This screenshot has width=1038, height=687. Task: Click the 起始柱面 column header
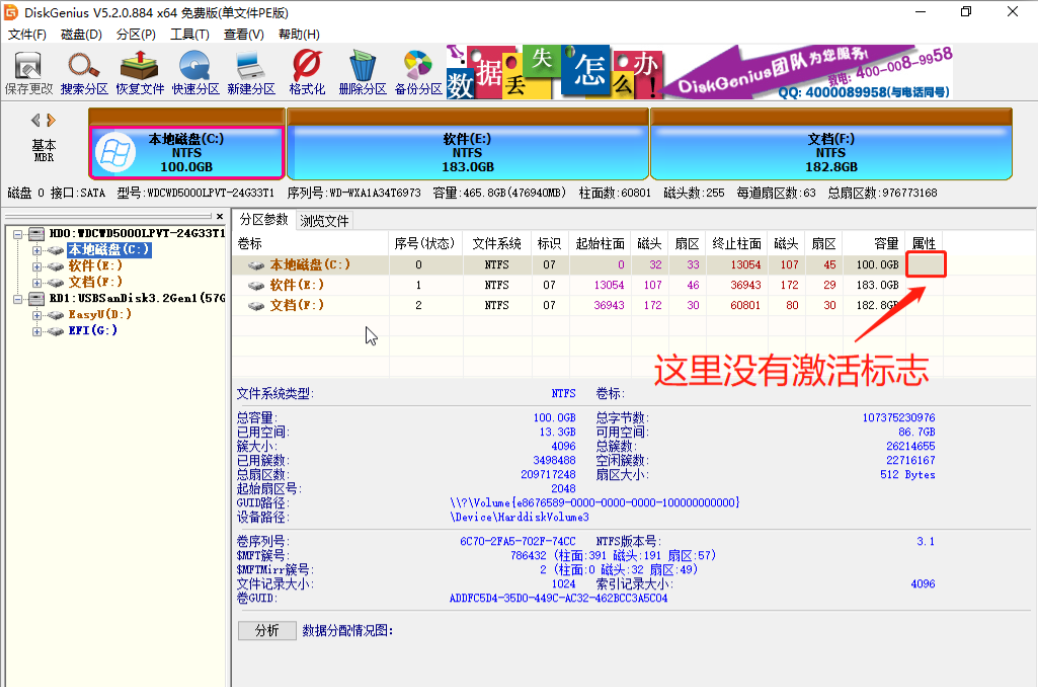click(x=600, y=244)
